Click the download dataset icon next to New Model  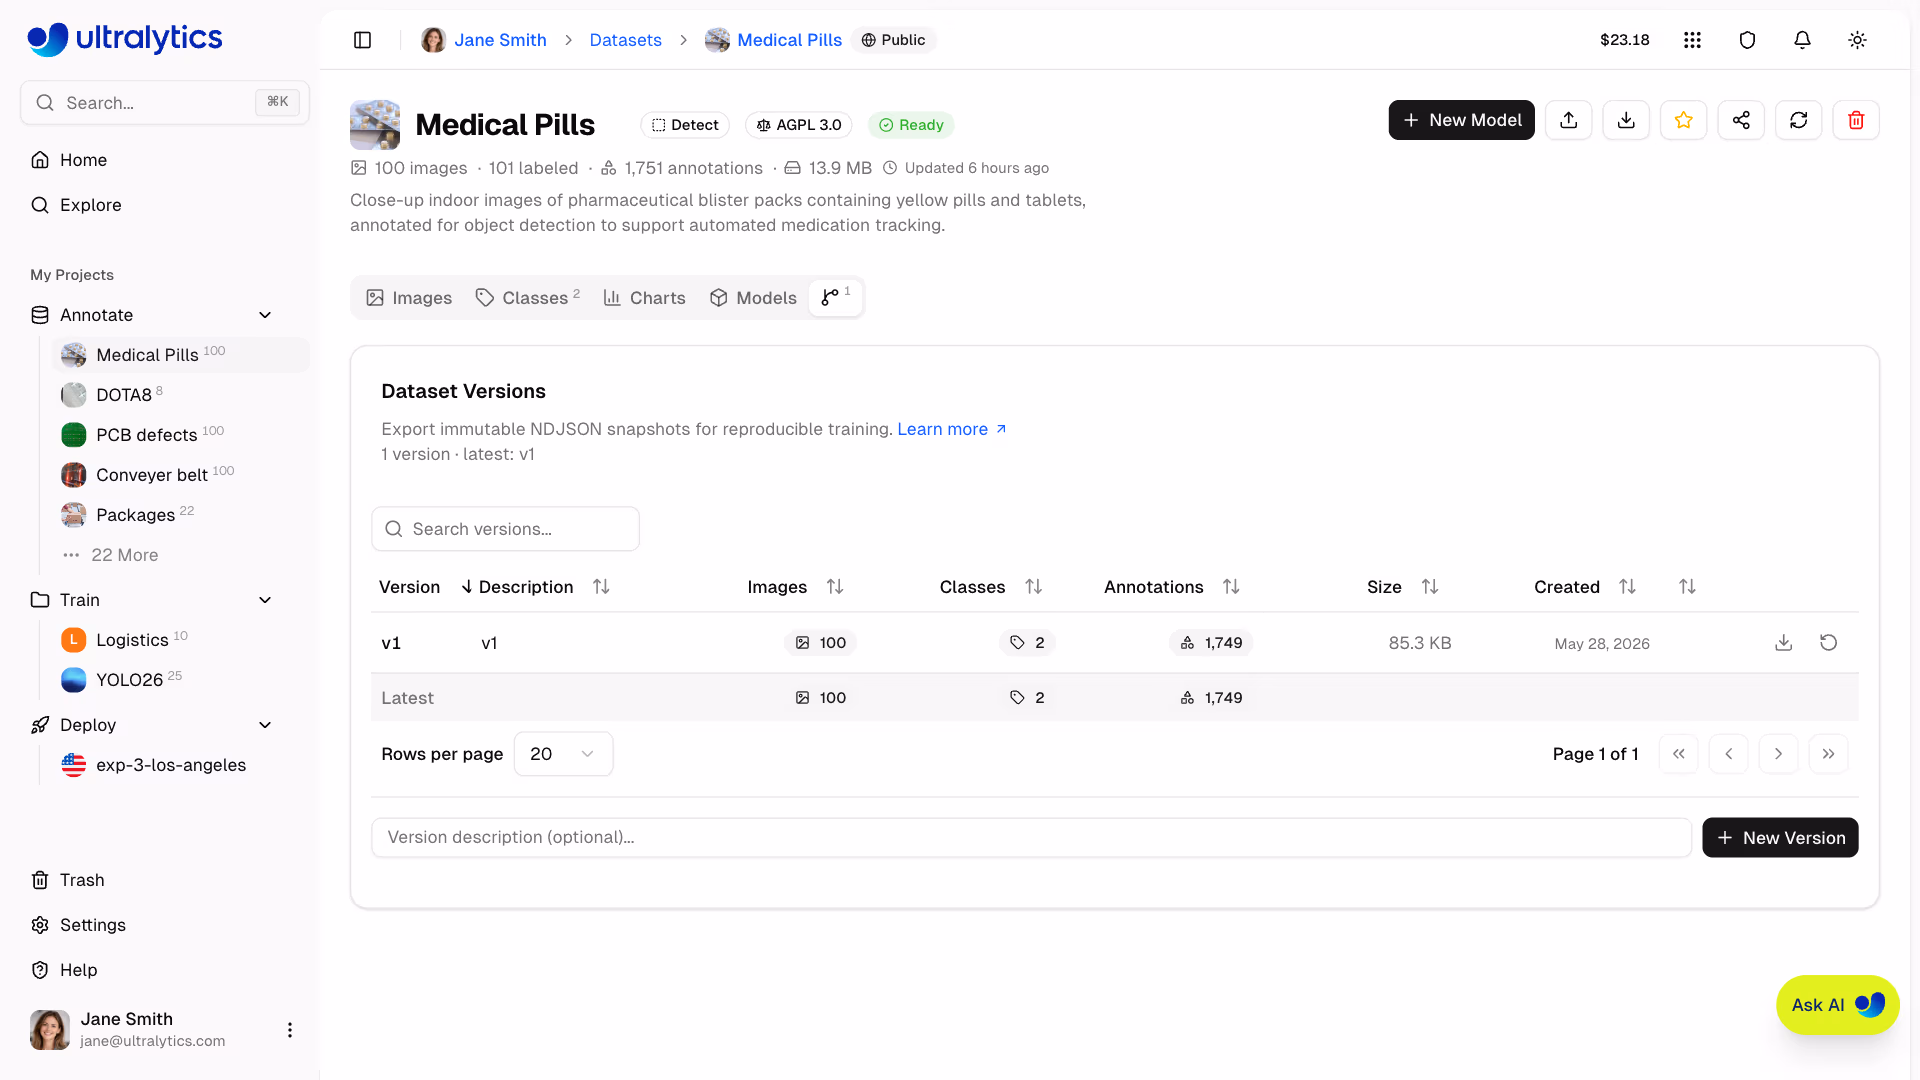tap(1626, 120)
